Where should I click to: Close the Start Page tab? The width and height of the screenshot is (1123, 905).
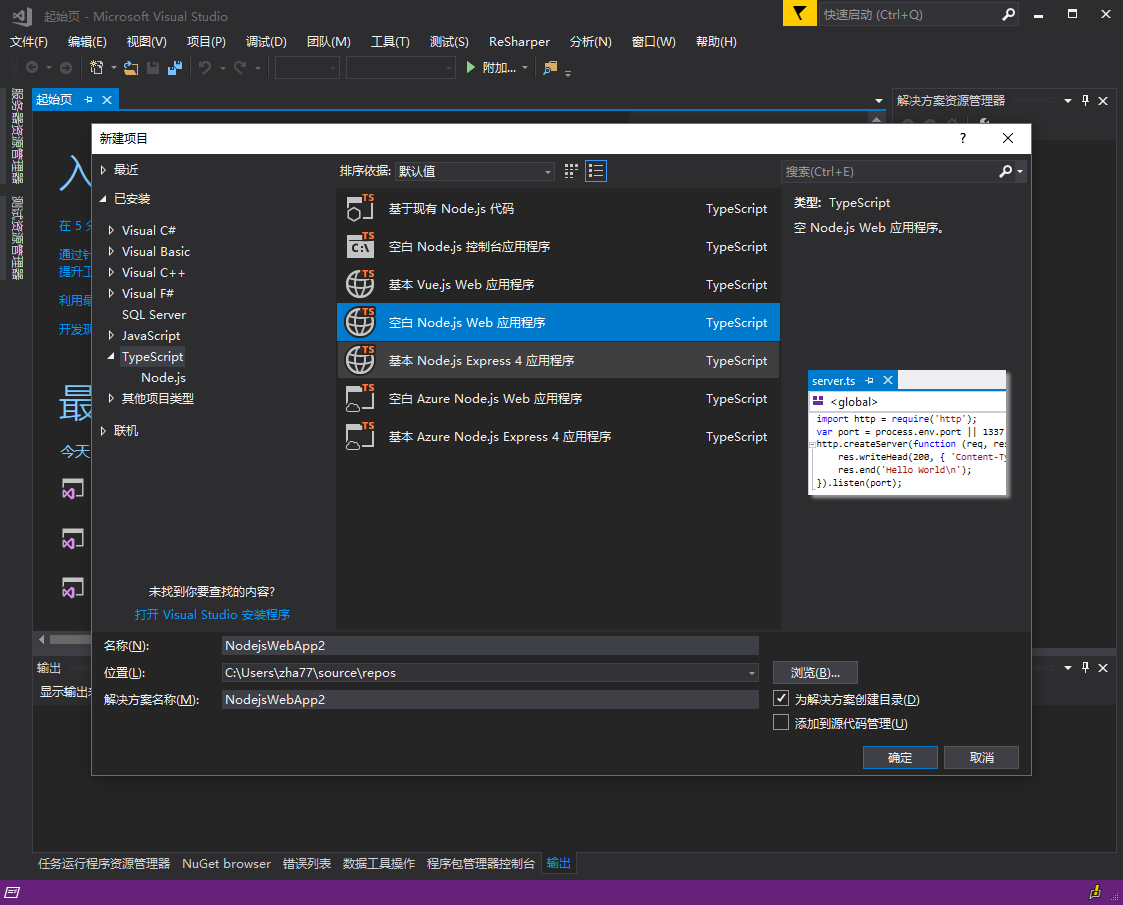107,100
